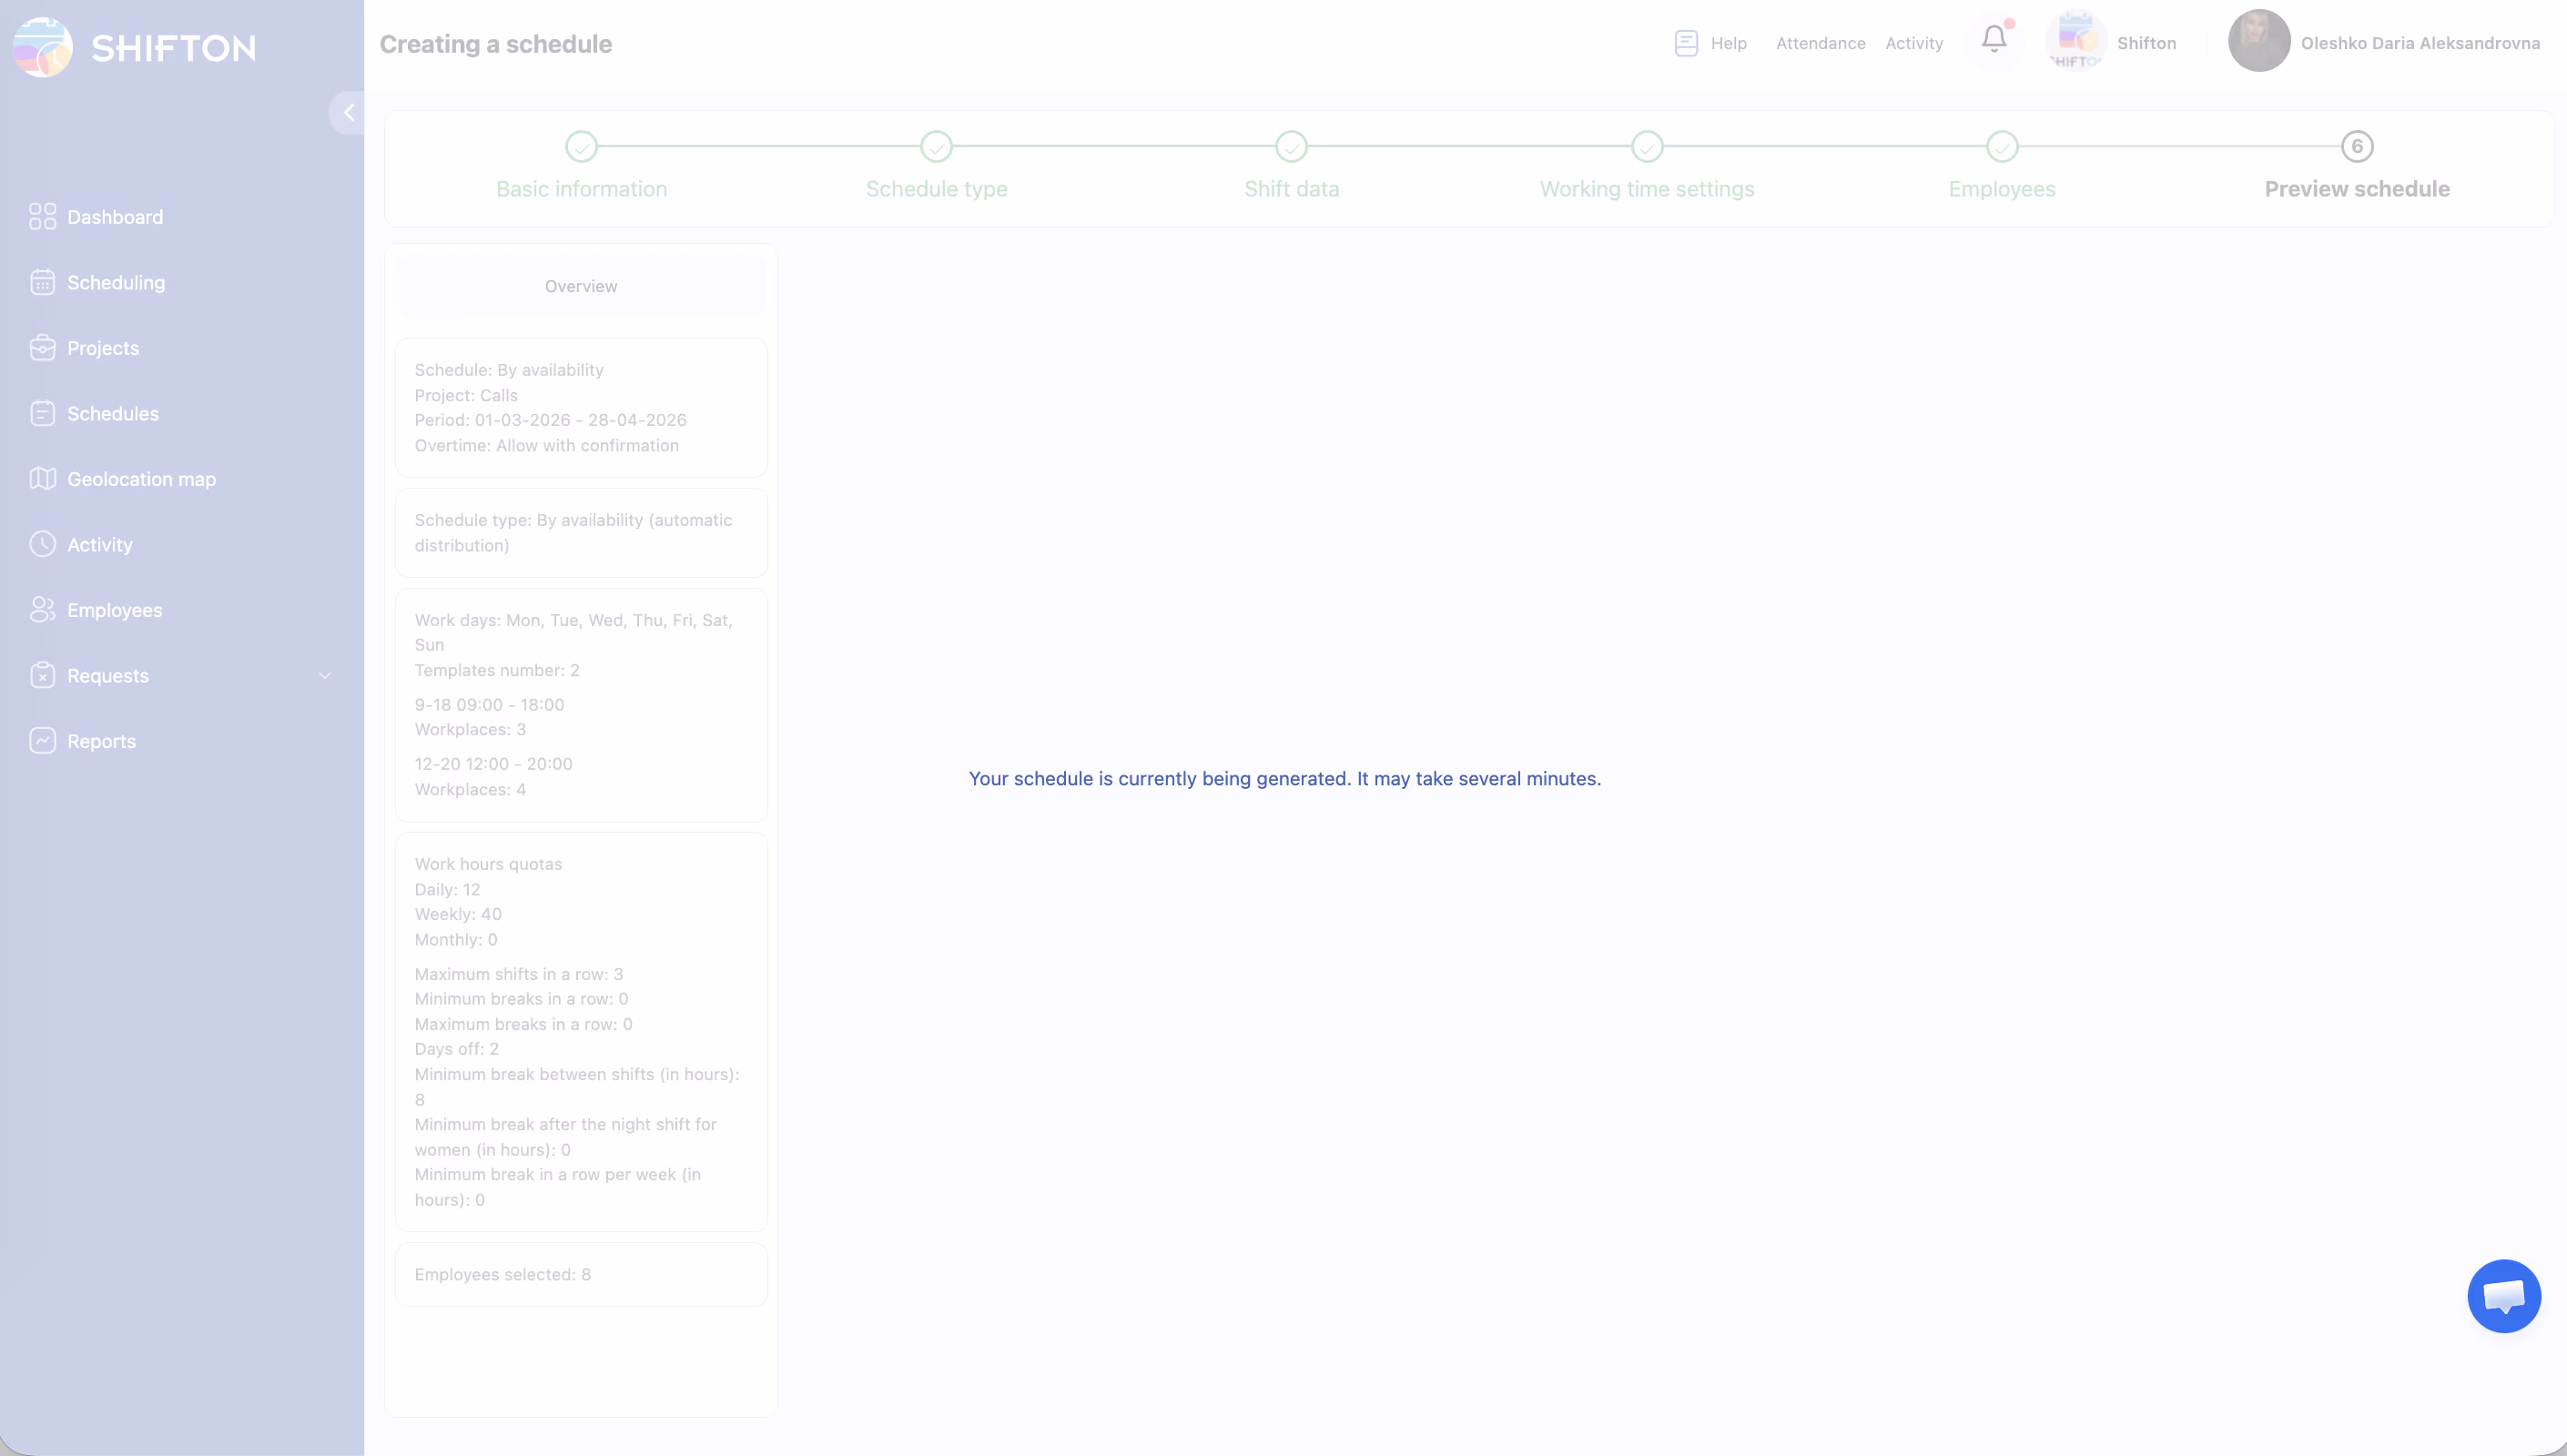Click the Projects briefcase icon
Screen dimensions: 2567x1456
[x=42, y=348]
